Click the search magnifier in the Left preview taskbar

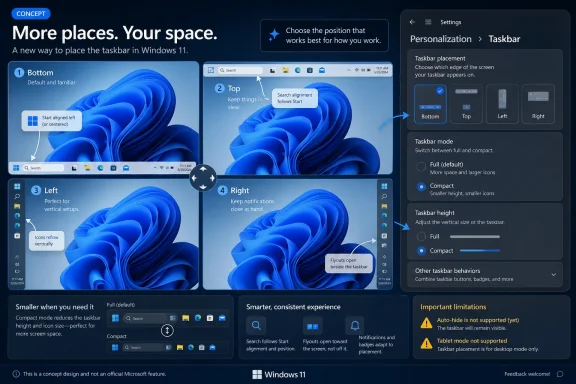pyautogui.click(x=17, y=197)
